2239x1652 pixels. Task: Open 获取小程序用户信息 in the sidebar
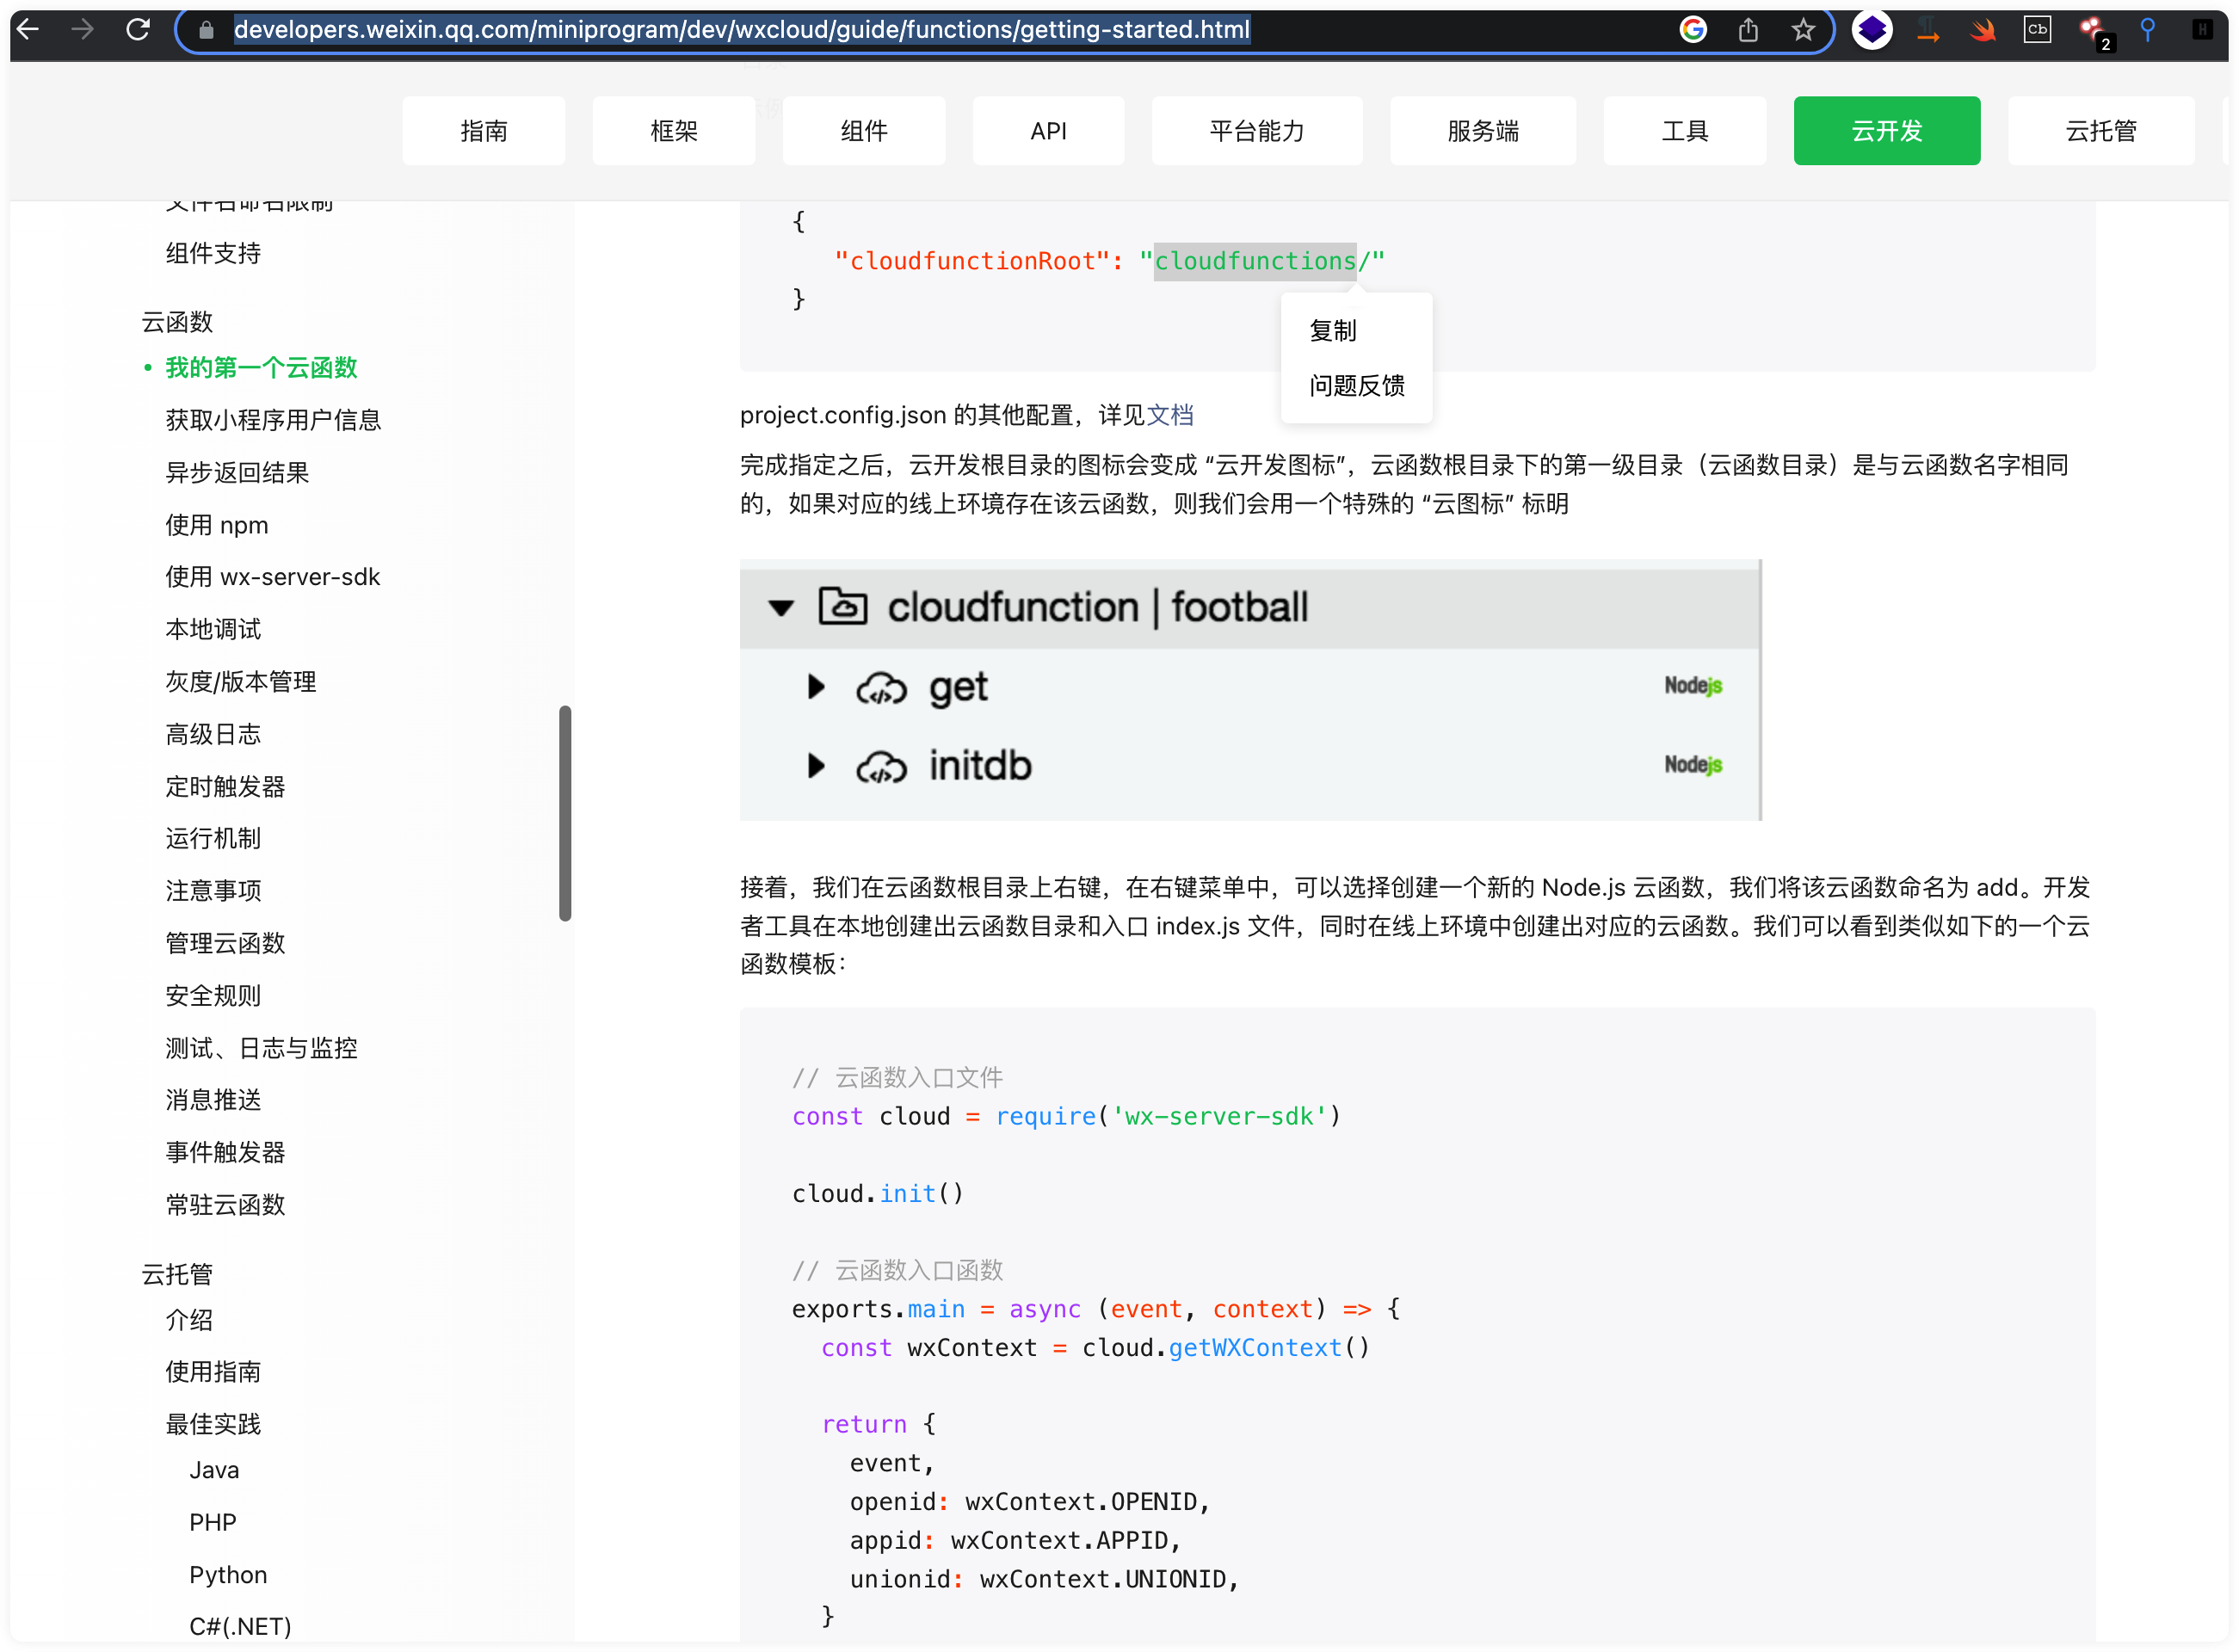[273, 420]
